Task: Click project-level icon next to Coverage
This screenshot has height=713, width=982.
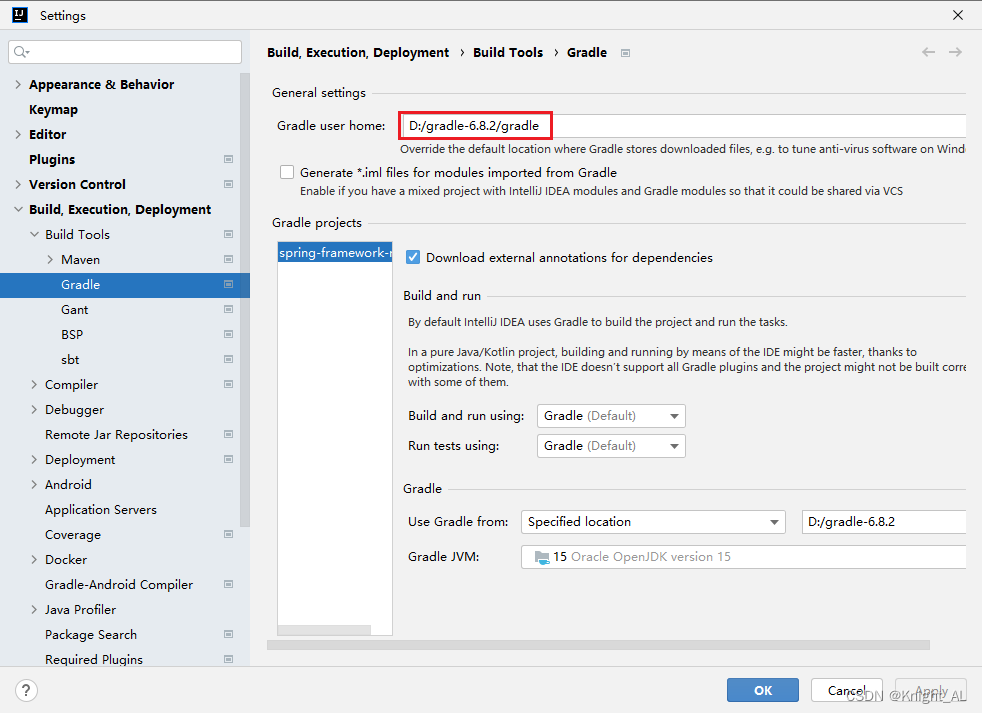Action: coord(229,534)
